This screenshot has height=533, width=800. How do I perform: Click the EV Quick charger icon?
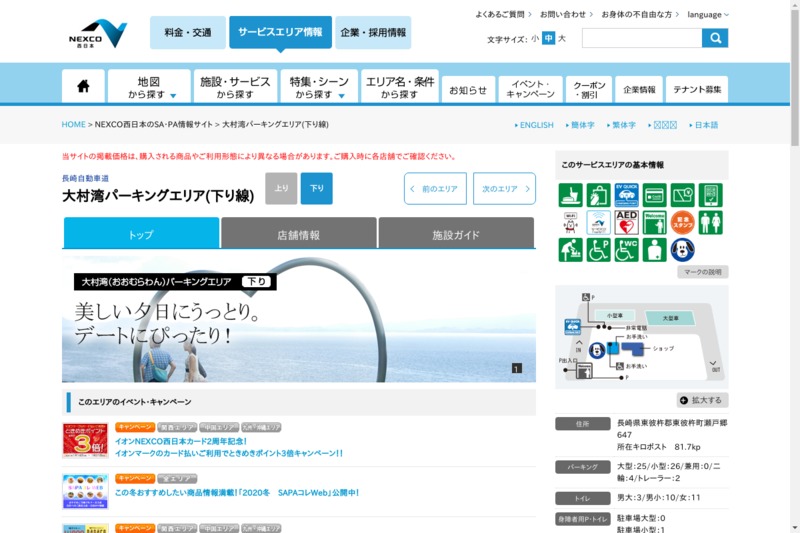point(627,195)
